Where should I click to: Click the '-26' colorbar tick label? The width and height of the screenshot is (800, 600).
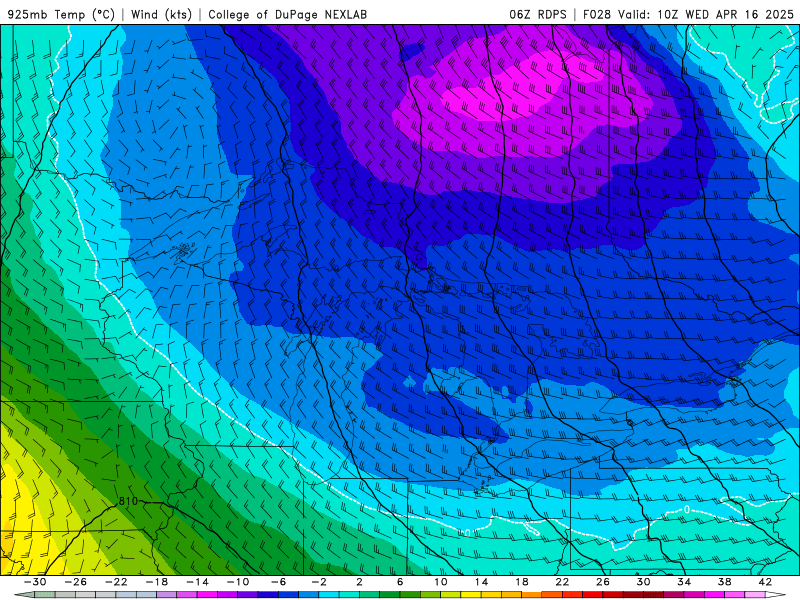[x=76, y=582]
